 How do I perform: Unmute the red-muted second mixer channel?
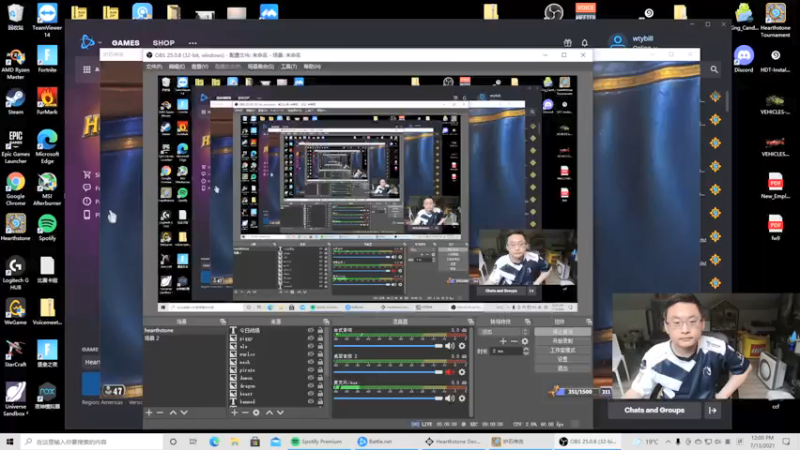coord(449,372)
